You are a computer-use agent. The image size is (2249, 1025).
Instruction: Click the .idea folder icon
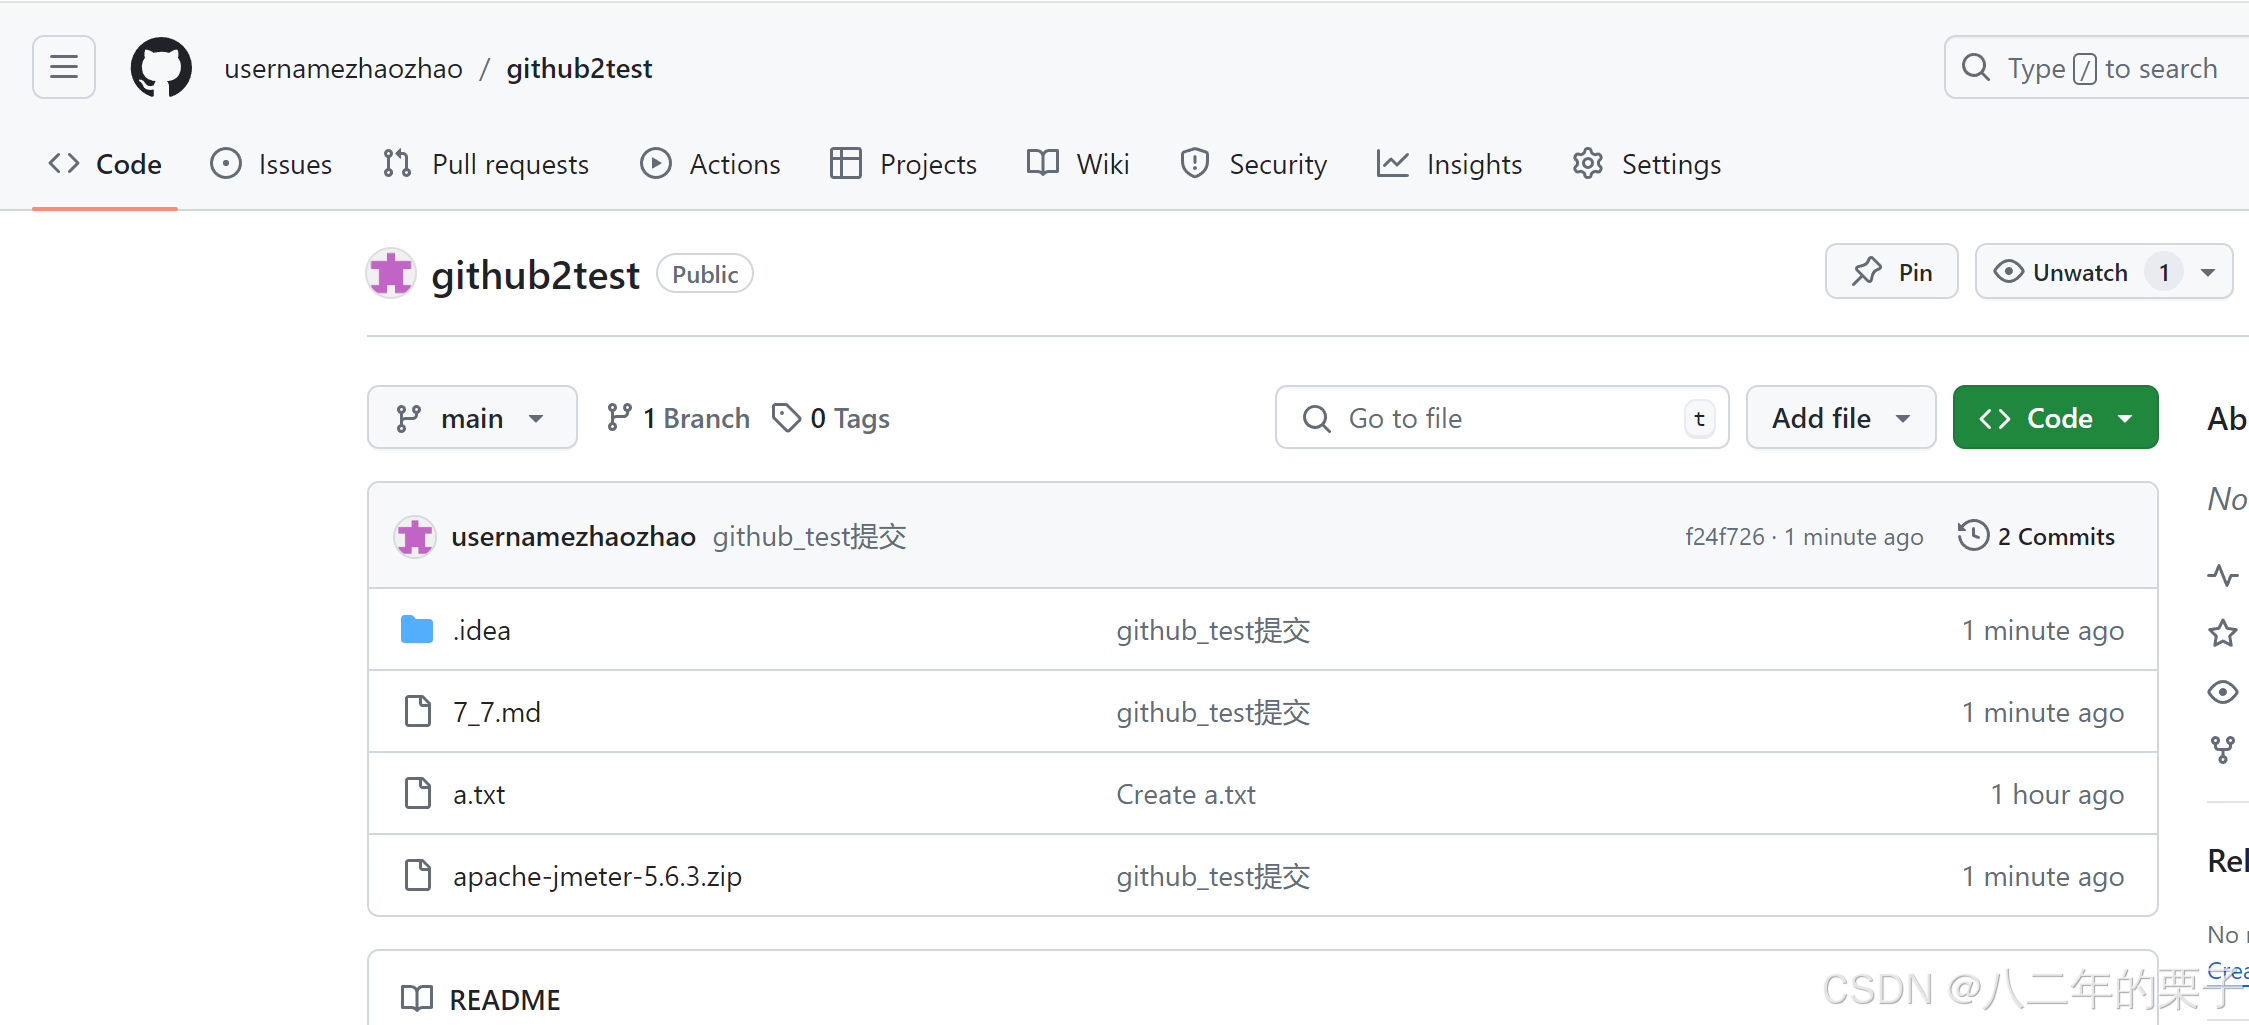coord(417,630)
